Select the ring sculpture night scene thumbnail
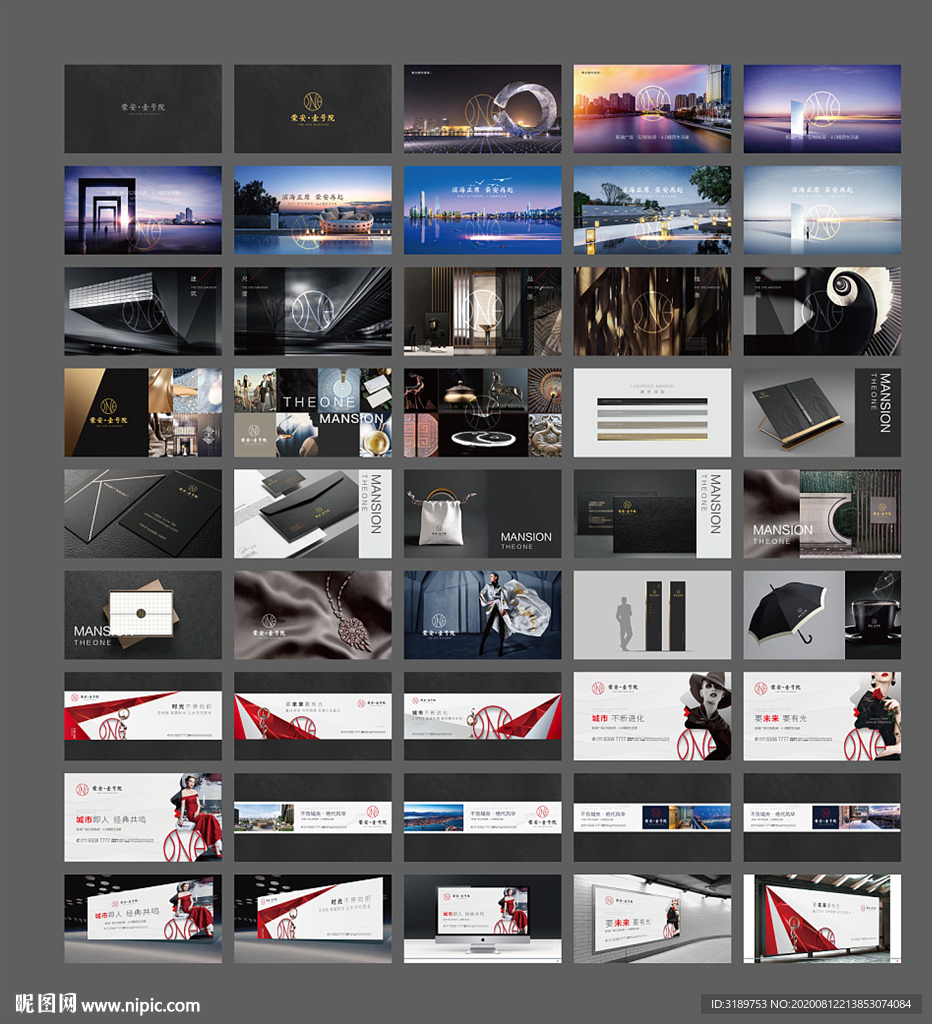 click(482, 109)
